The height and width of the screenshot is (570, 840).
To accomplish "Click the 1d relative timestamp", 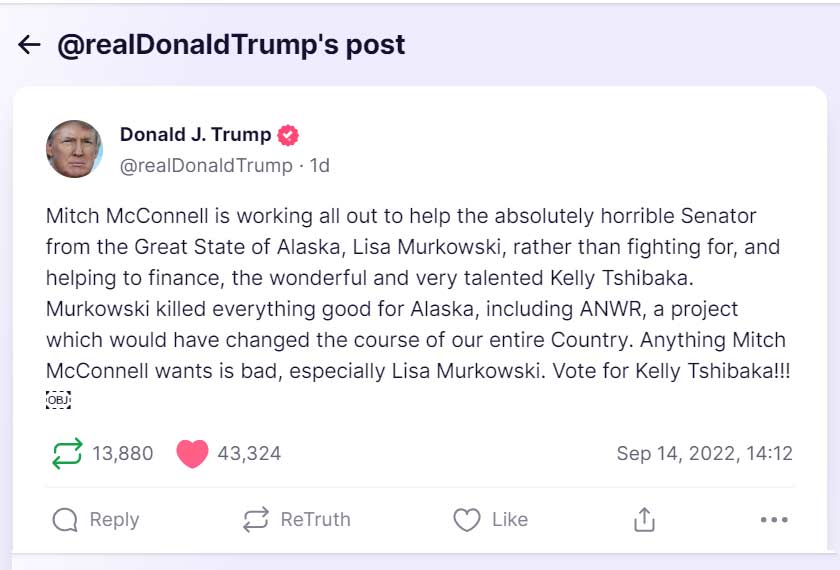I will tap(320, 165).
